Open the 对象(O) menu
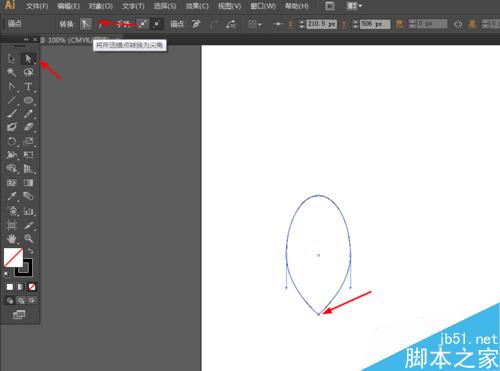The width and height of the screenshot is (500, 371). [x=101, y=6]
